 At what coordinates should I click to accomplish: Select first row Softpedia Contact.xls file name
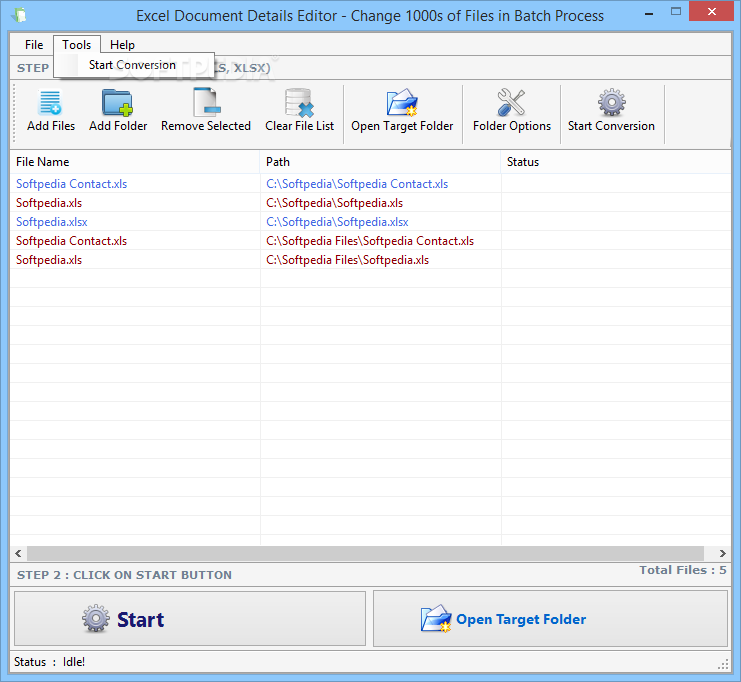pos(71,184)
